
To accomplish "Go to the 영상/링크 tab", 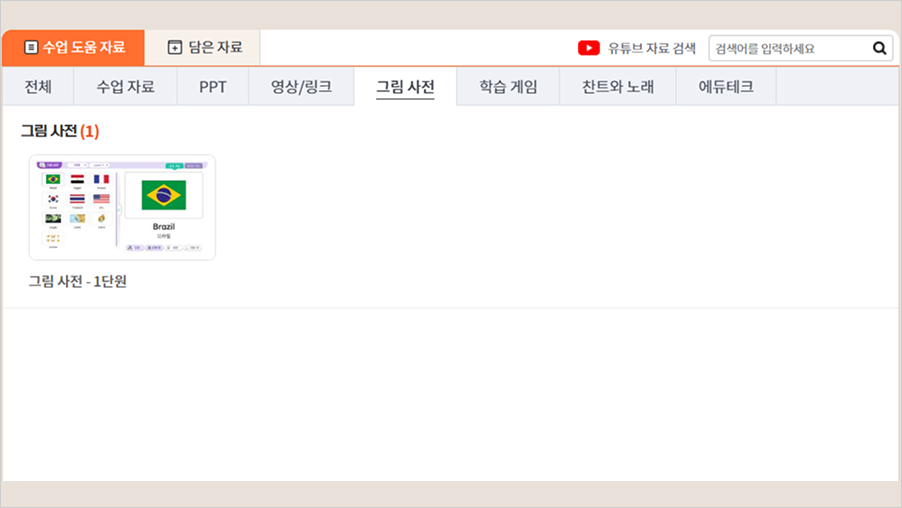I will [x=301, y=87].
